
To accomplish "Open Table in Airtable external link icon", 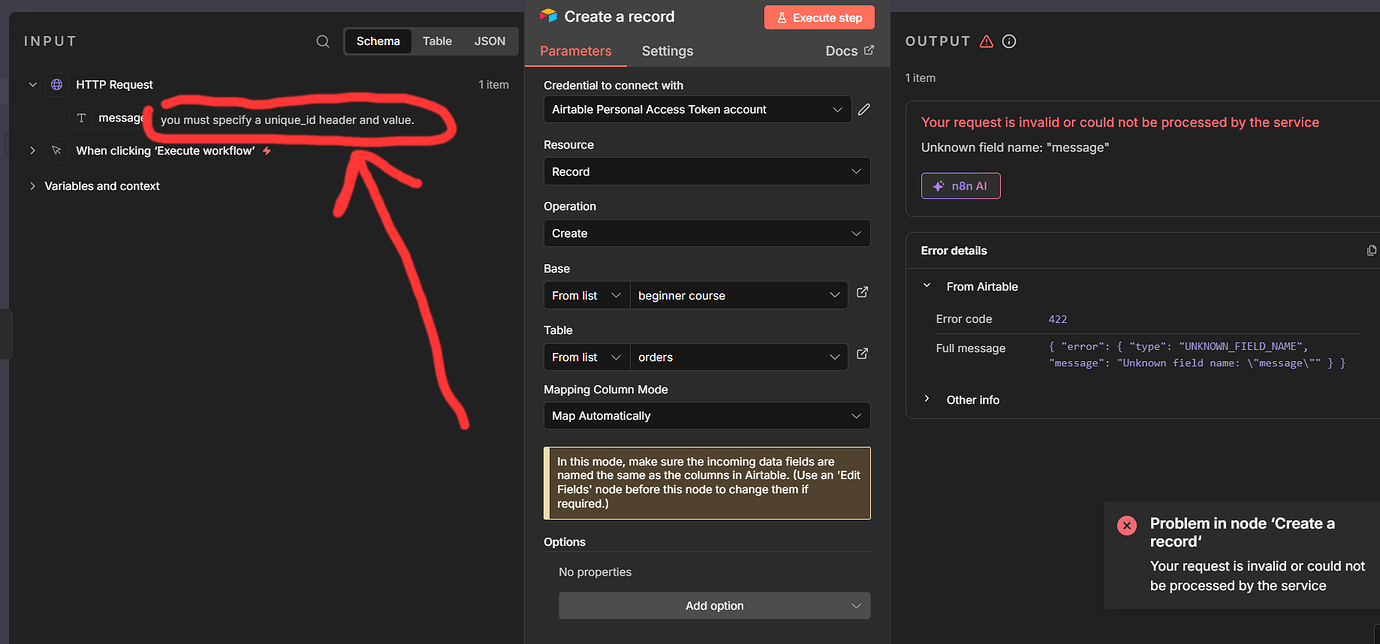I will coord(862,355).
